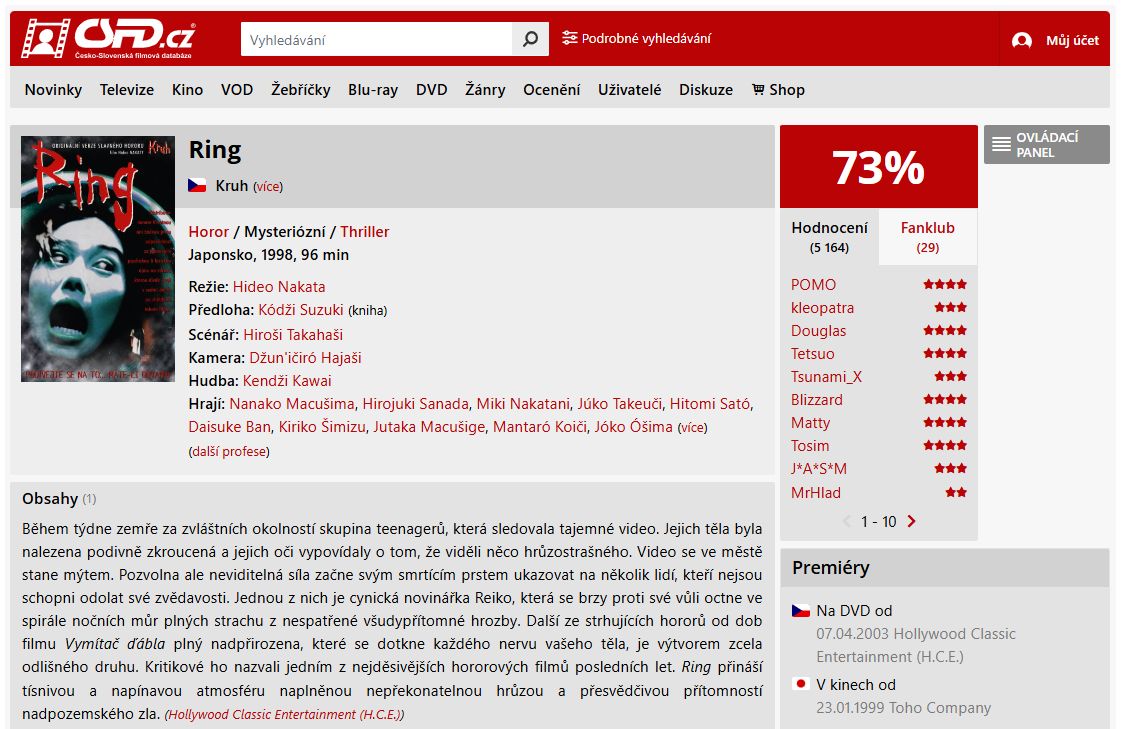This screenshot has height=729, width=1121.
Task: Expand full cast via (více) after Jóko Óšima
Action: pos(692,427)
